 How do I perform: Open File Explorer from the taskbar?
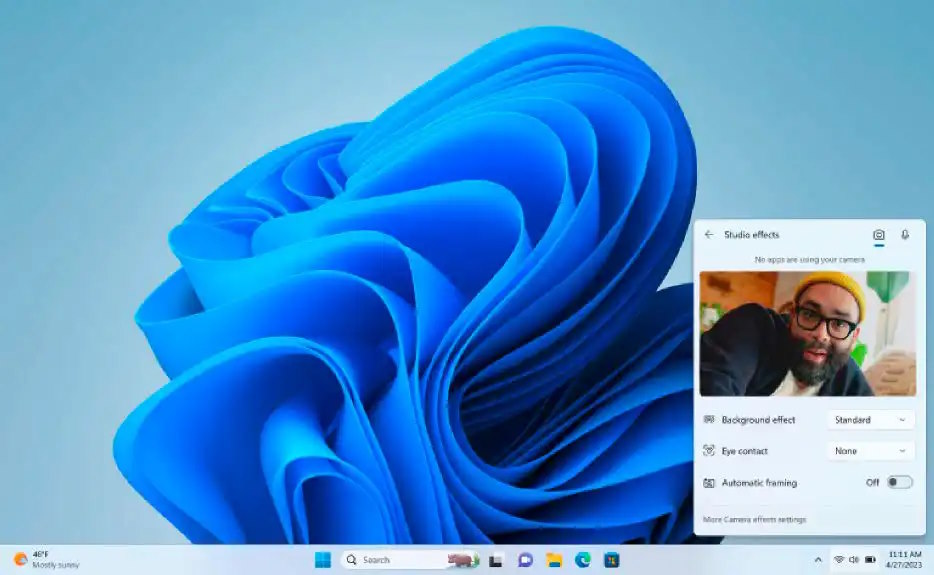tap(554, 560)
